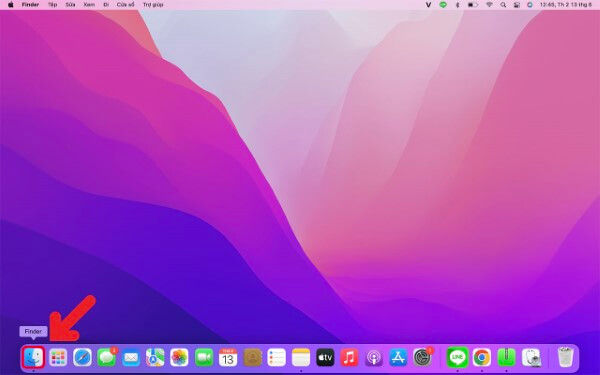The width and height of the screenshot is (600, 375).
Task: Open the green app beside Chrome
Action: (x=506, y=358)
